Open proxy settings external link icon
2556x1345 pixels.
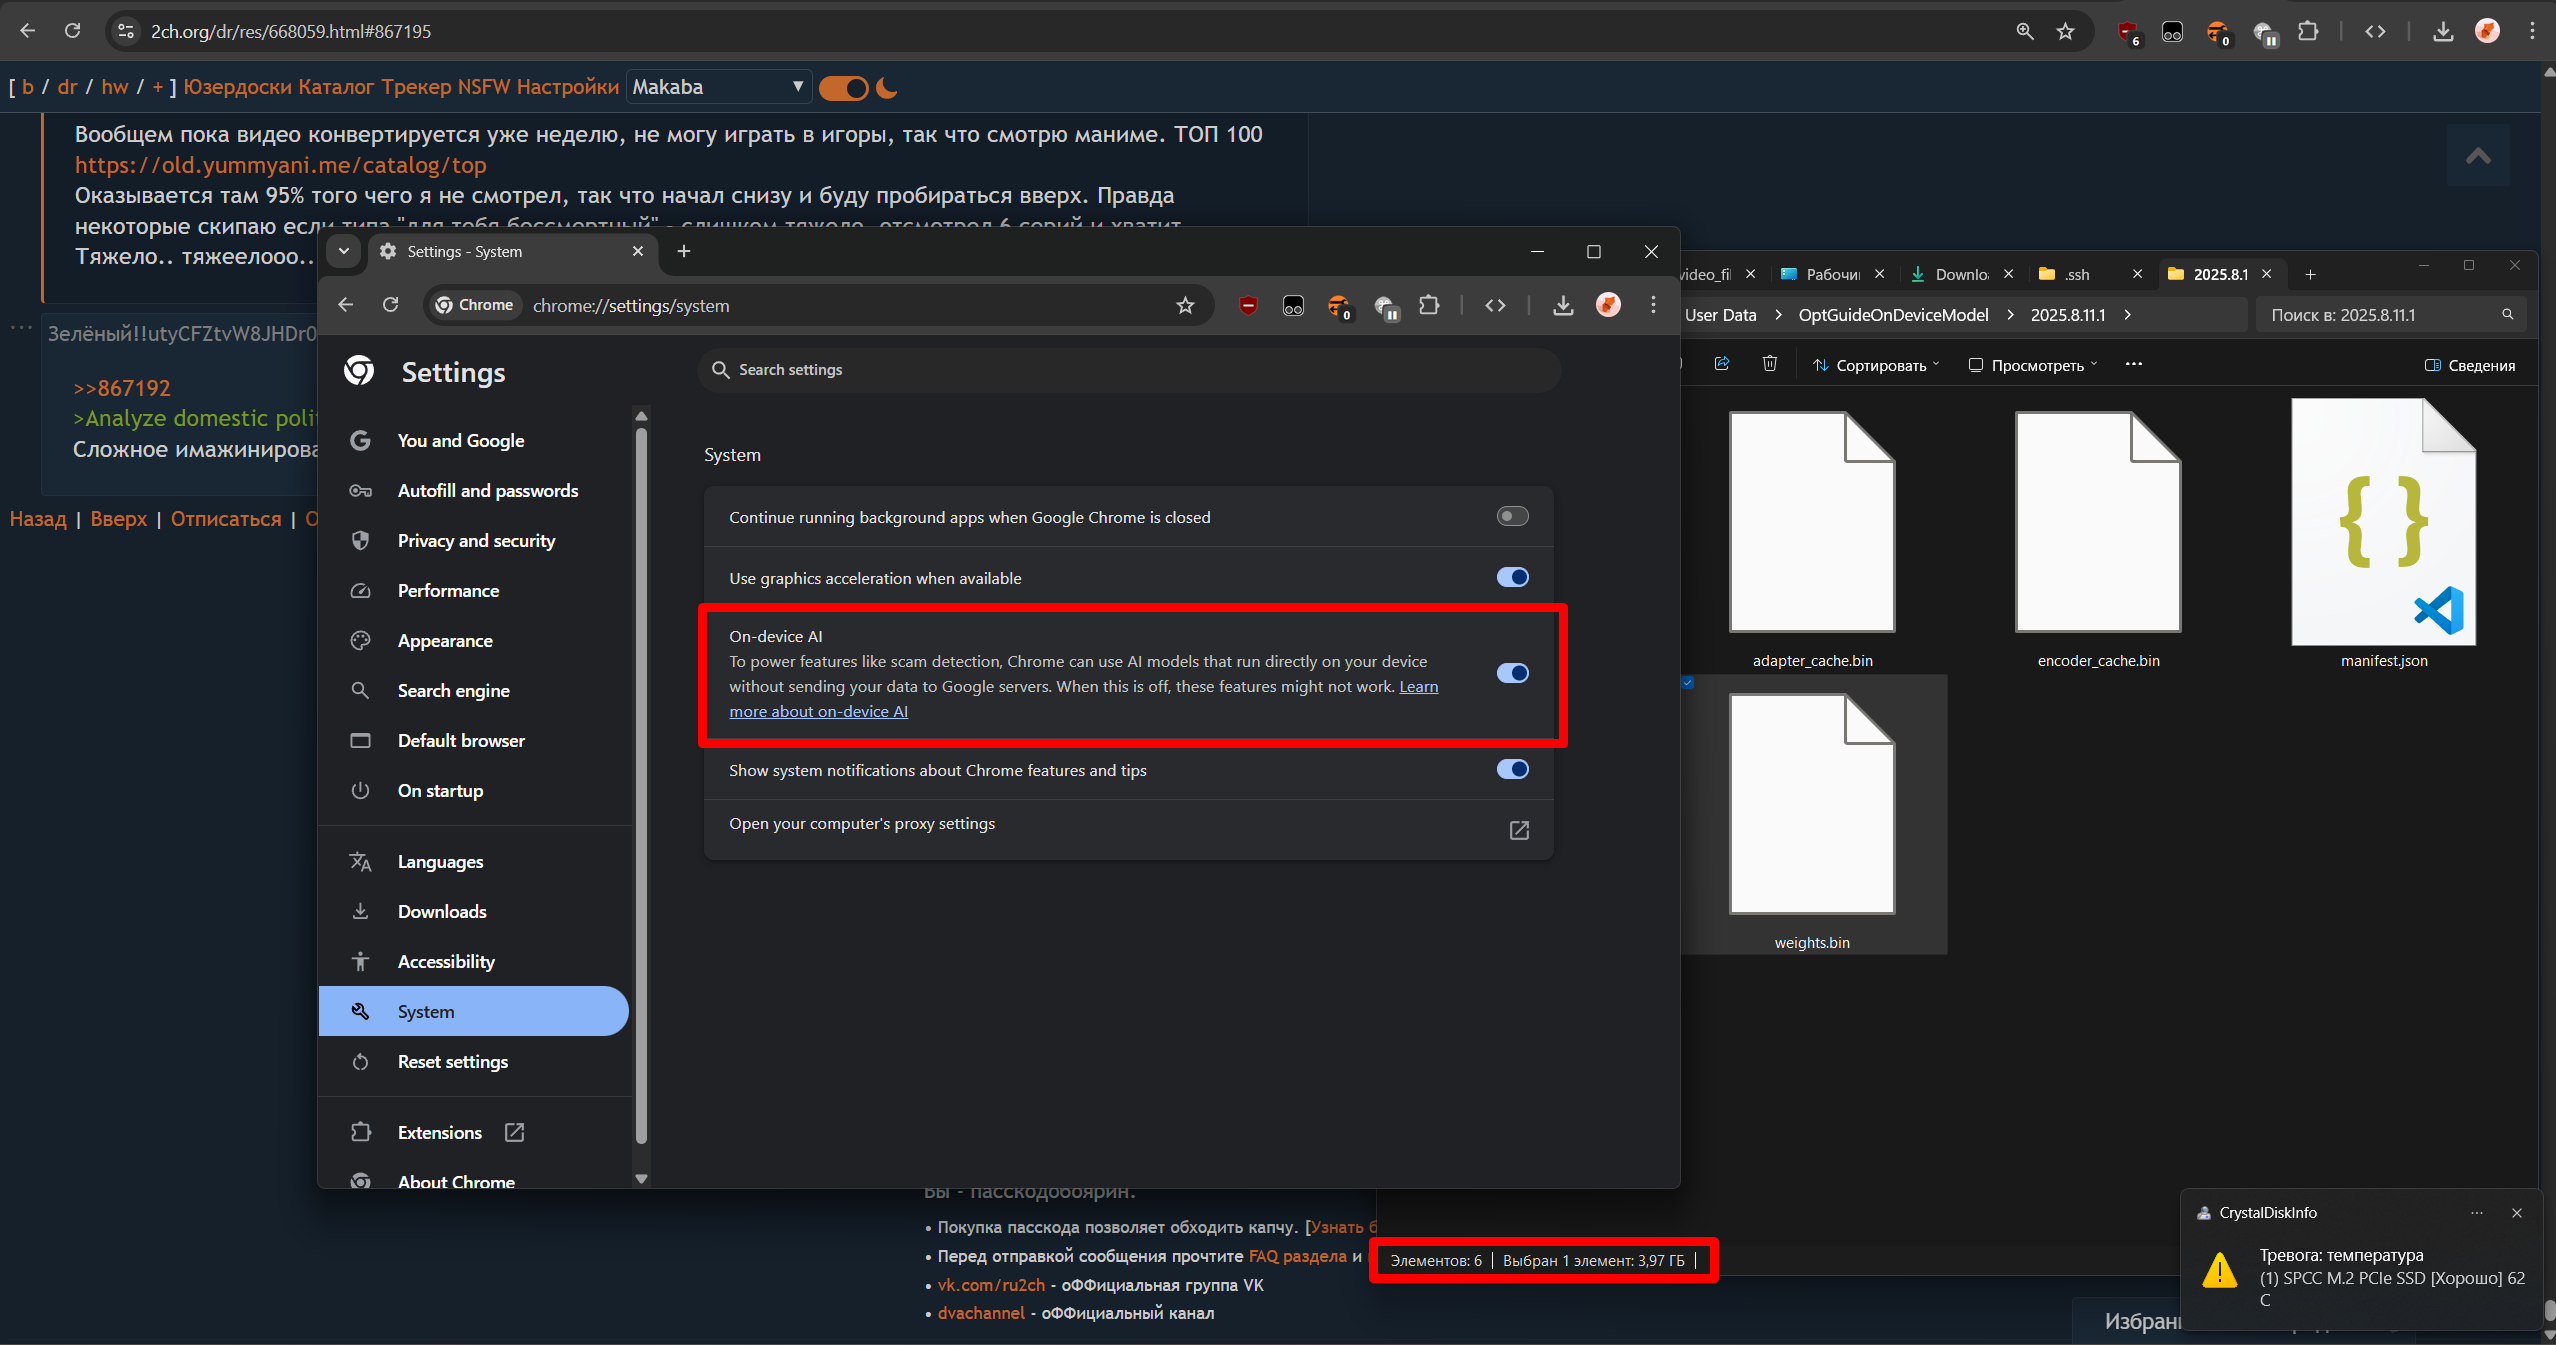[x=1519, y=830]
